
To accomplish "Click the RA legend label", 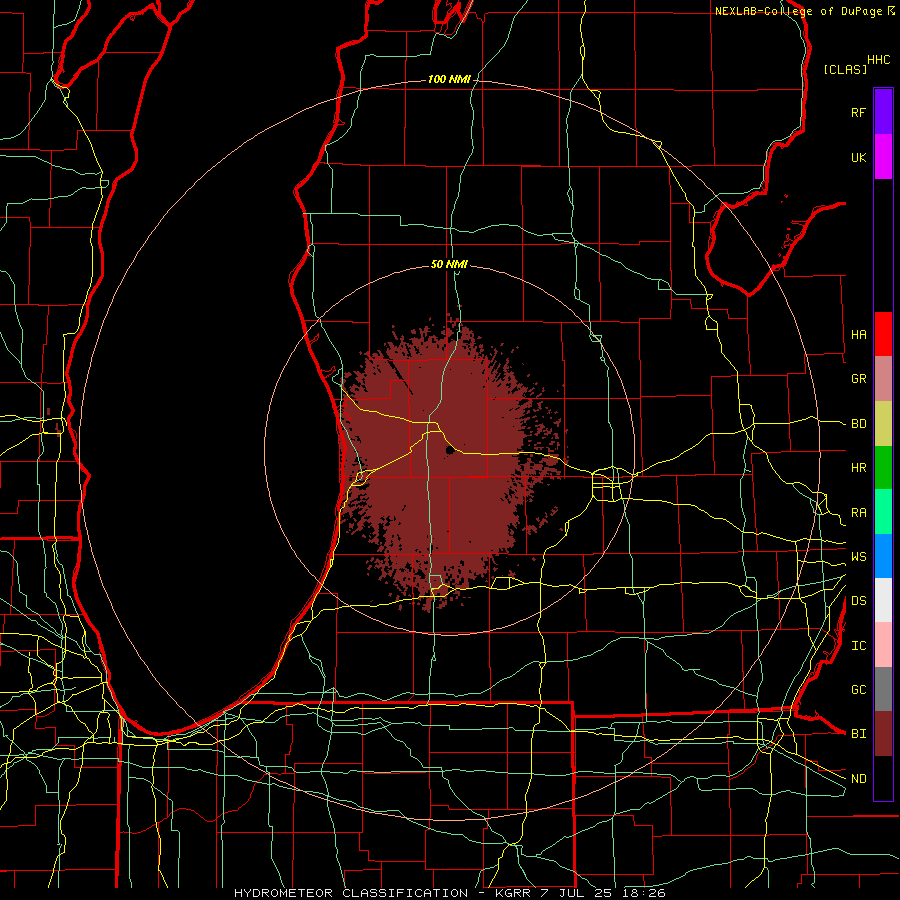I will tap(859, 513).
